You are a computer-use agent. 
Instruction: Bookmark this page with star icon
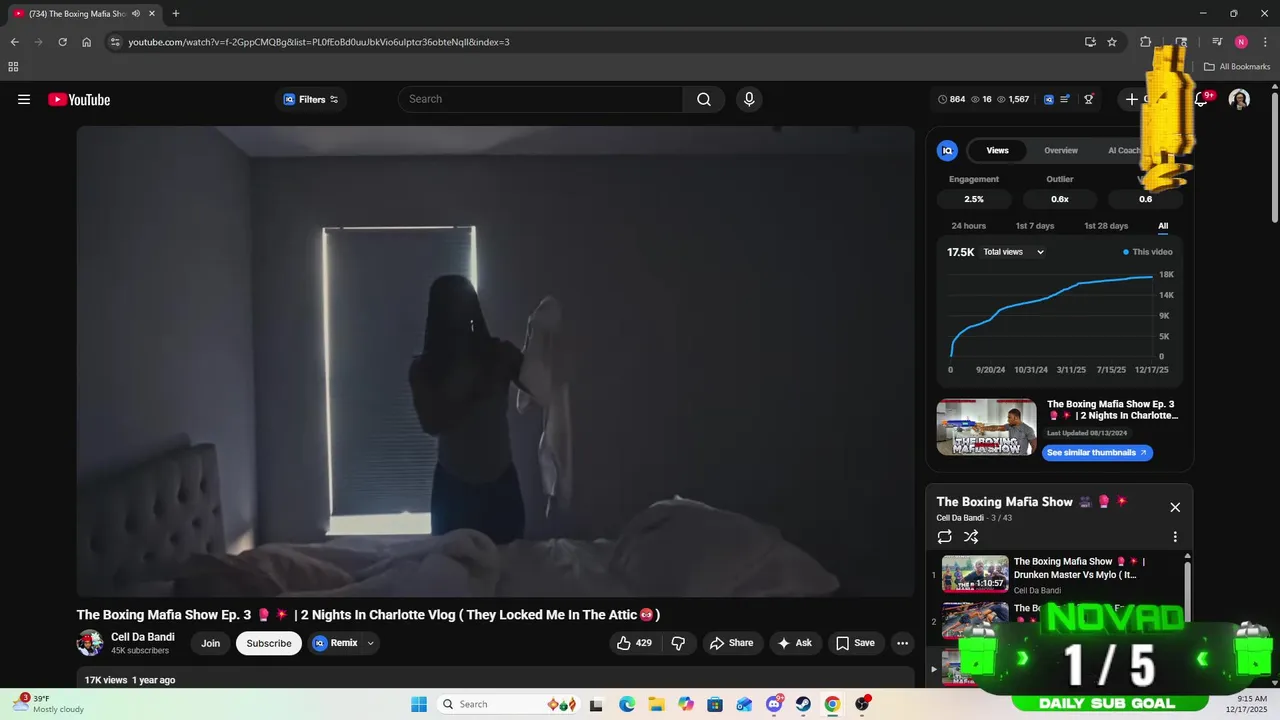1112,42
